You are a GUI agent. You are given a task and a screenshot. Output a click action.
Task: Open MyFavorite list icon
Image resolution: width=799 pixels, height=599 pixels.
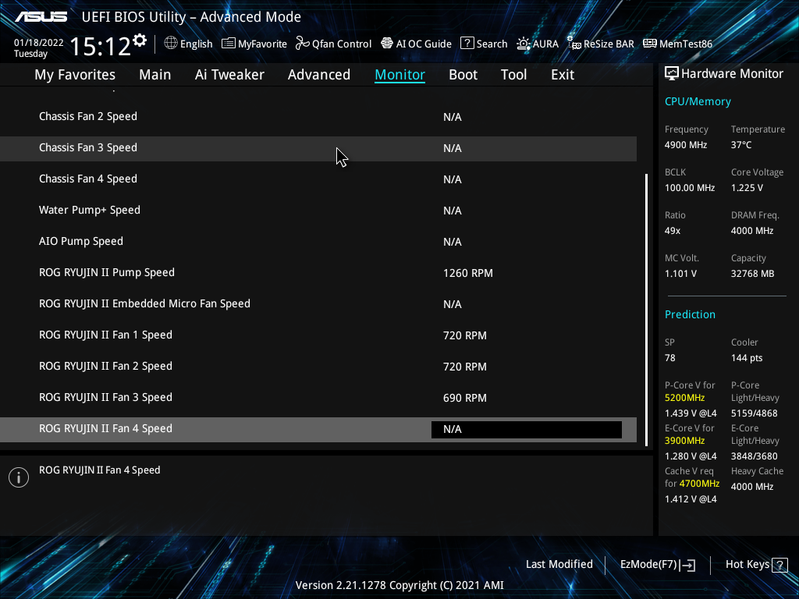click(228, 43)
